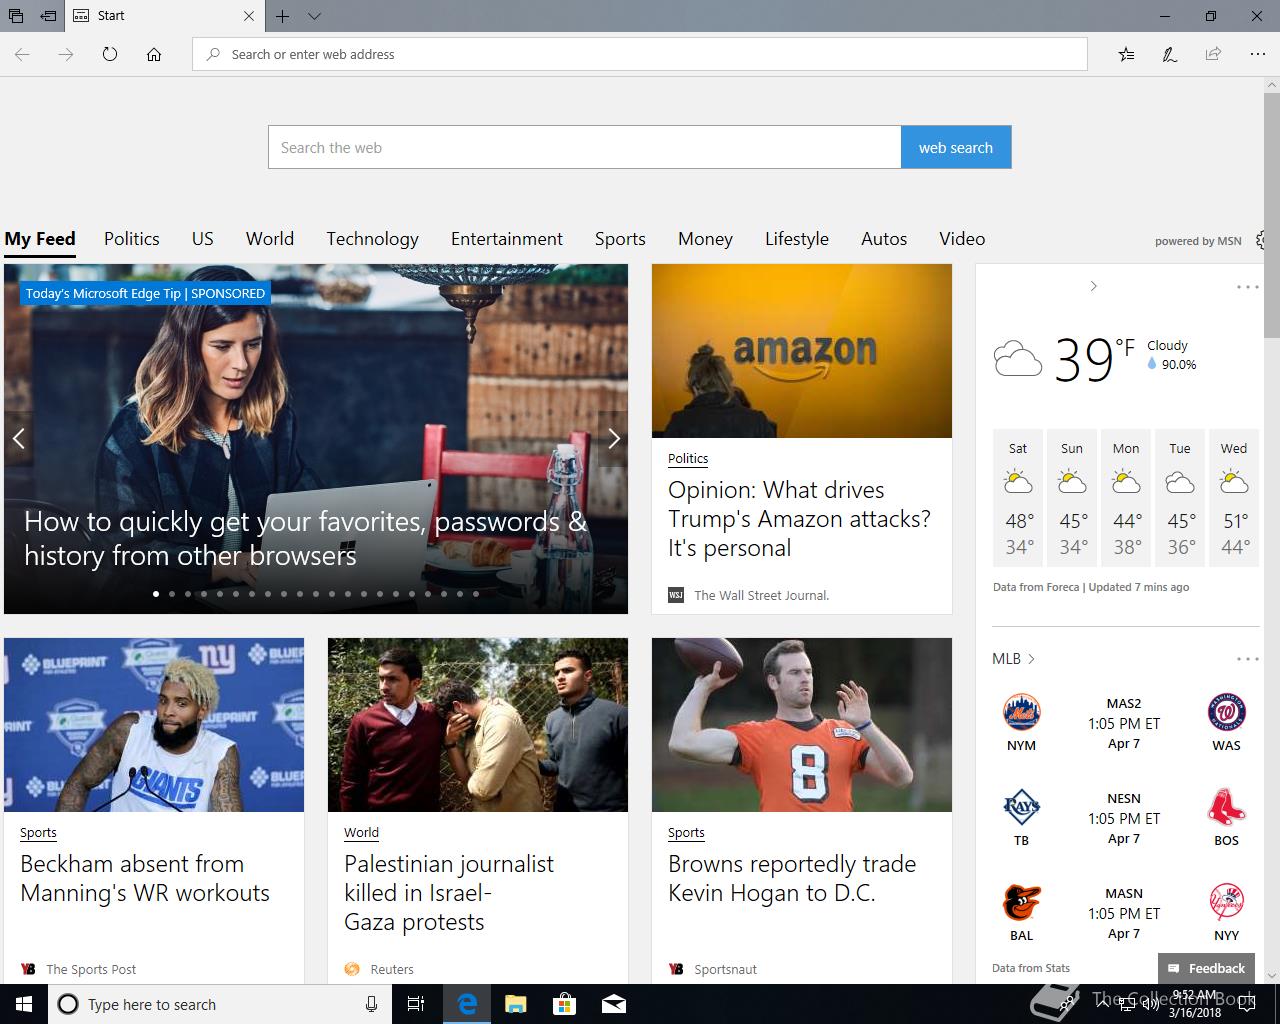Screen dimensions: 1280x1024
Task: Click the Orioles BAL logo
Action: [x=1021, y=902]
